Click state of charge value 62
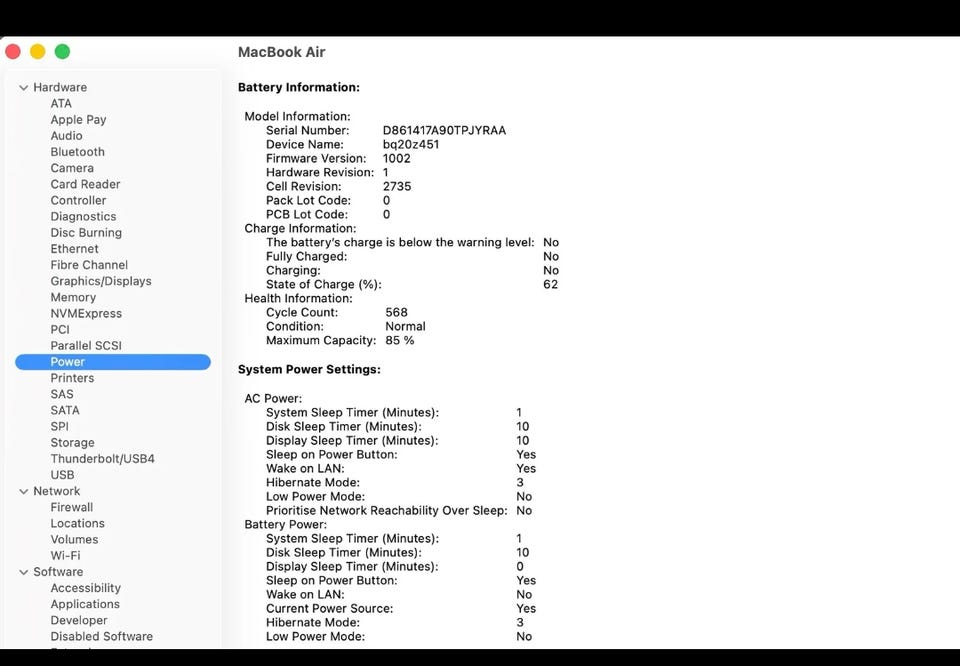This screenshot has width=960, height=666. pyautogui.click(x=550, y=285)
